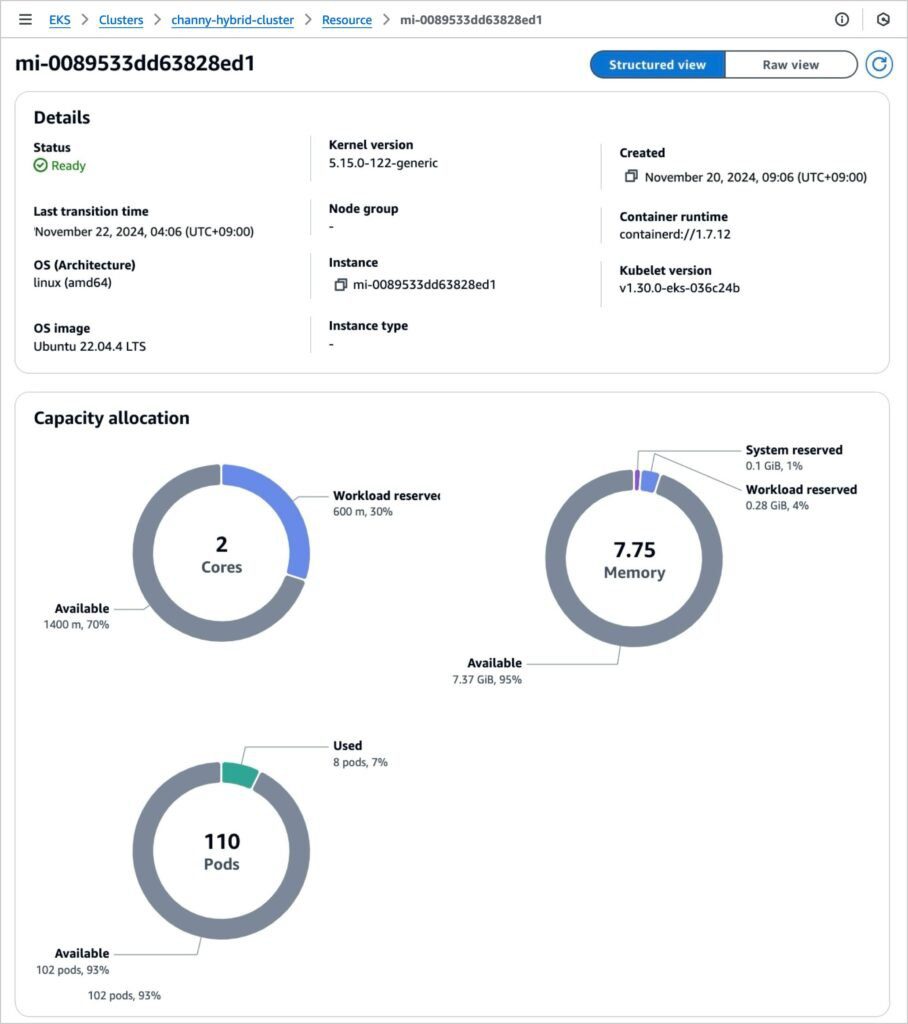Image resolution: width=908 pixels, height=1024 pixels.
Task: Click the hexagon settings icon top right
Action: 883,20
